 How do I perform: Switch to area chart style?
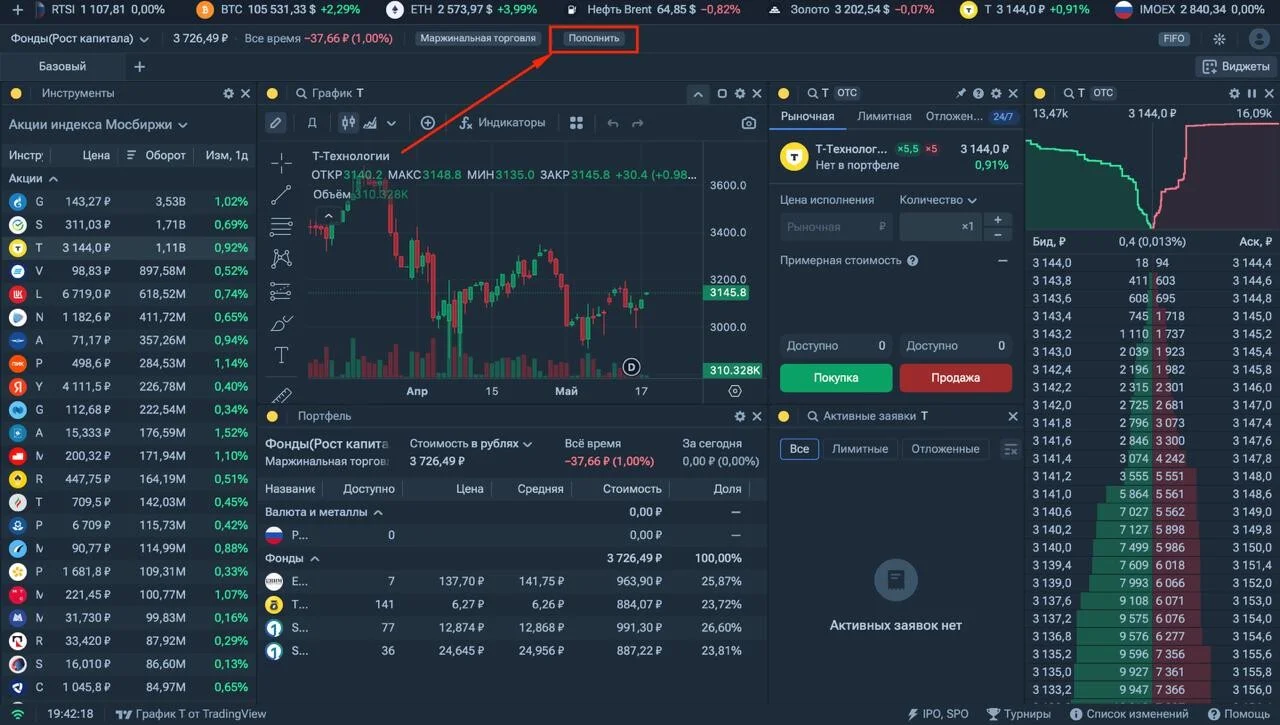point(370,123)
